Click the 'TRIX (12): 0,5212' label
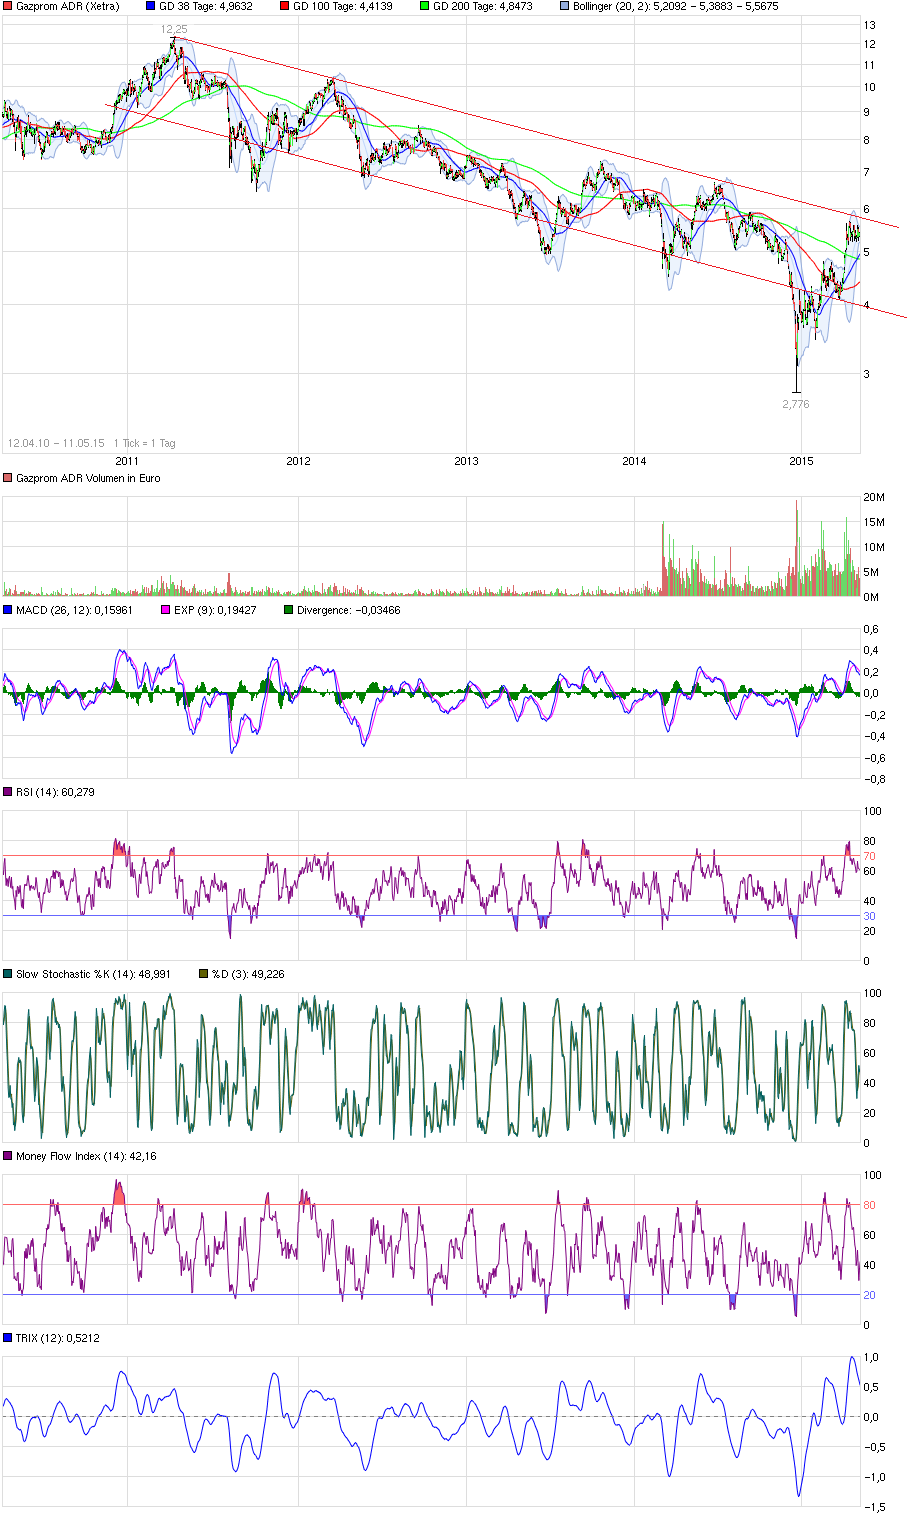This screenshot has width=907, height=1517. 58,1338
